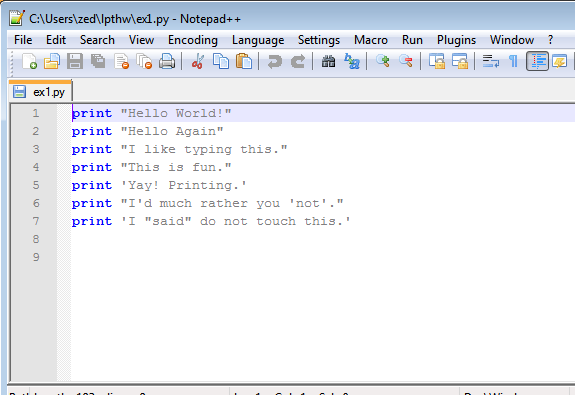This screenshot has width=575, height=395.
Task: Click the user-defined language icon
Action: click(560, 61)
